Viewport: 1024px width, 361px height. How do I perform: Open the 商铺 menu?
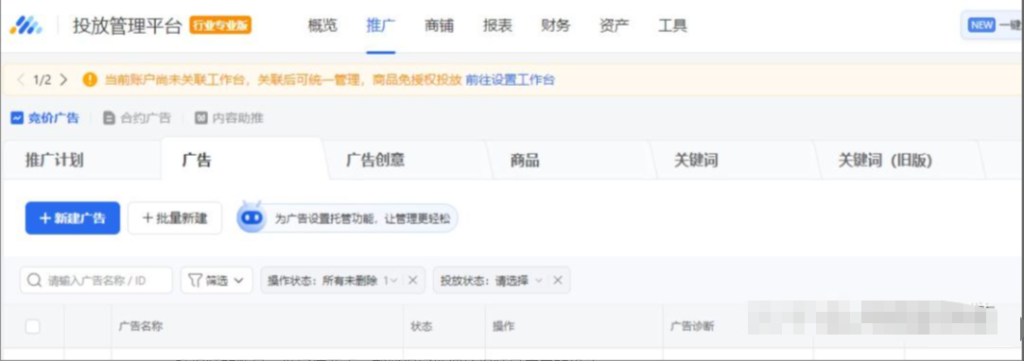[x=439, y=25]
